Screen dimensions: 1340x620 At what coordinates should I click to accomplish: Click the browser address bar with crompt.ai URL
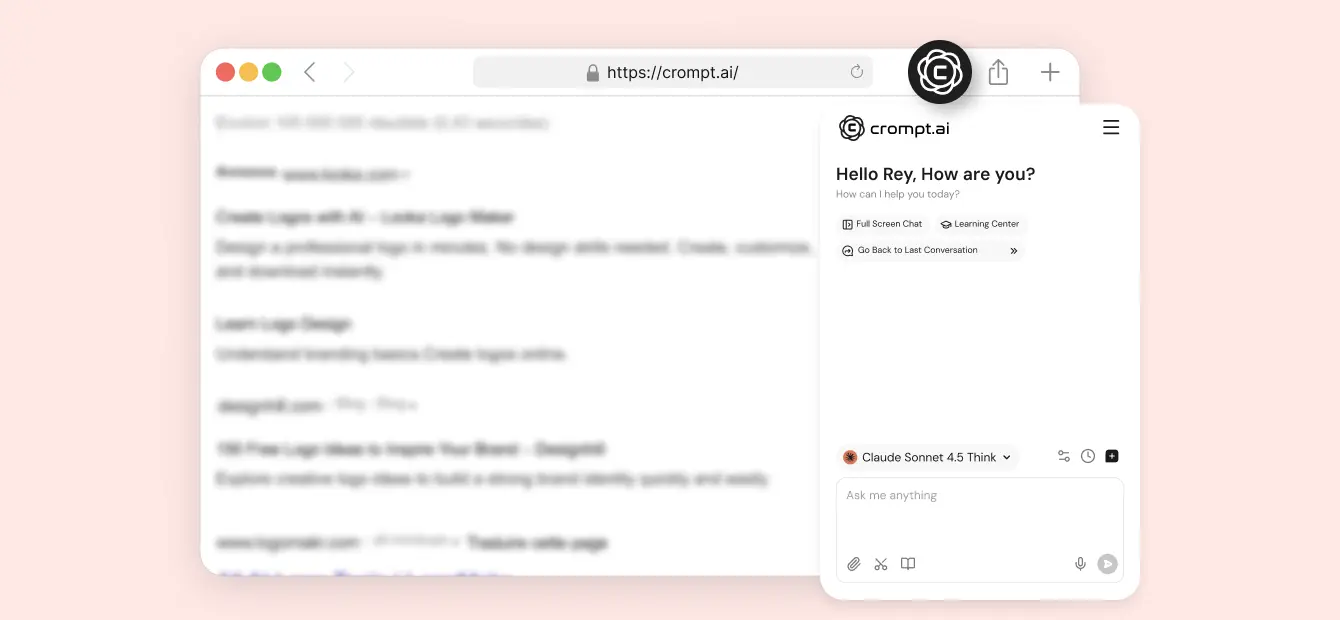click(x=673, y=72)
